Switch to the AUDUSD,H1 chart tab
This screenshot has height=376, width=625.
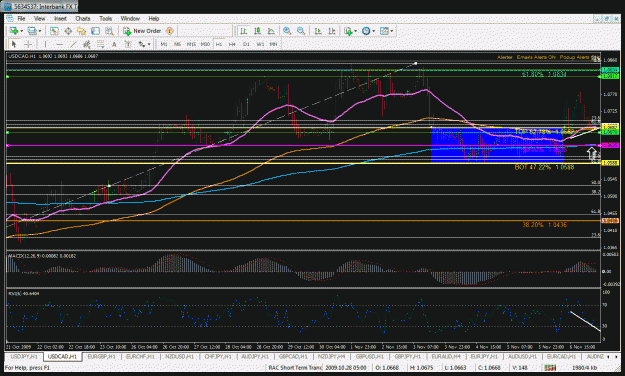[x=522, y=356]
